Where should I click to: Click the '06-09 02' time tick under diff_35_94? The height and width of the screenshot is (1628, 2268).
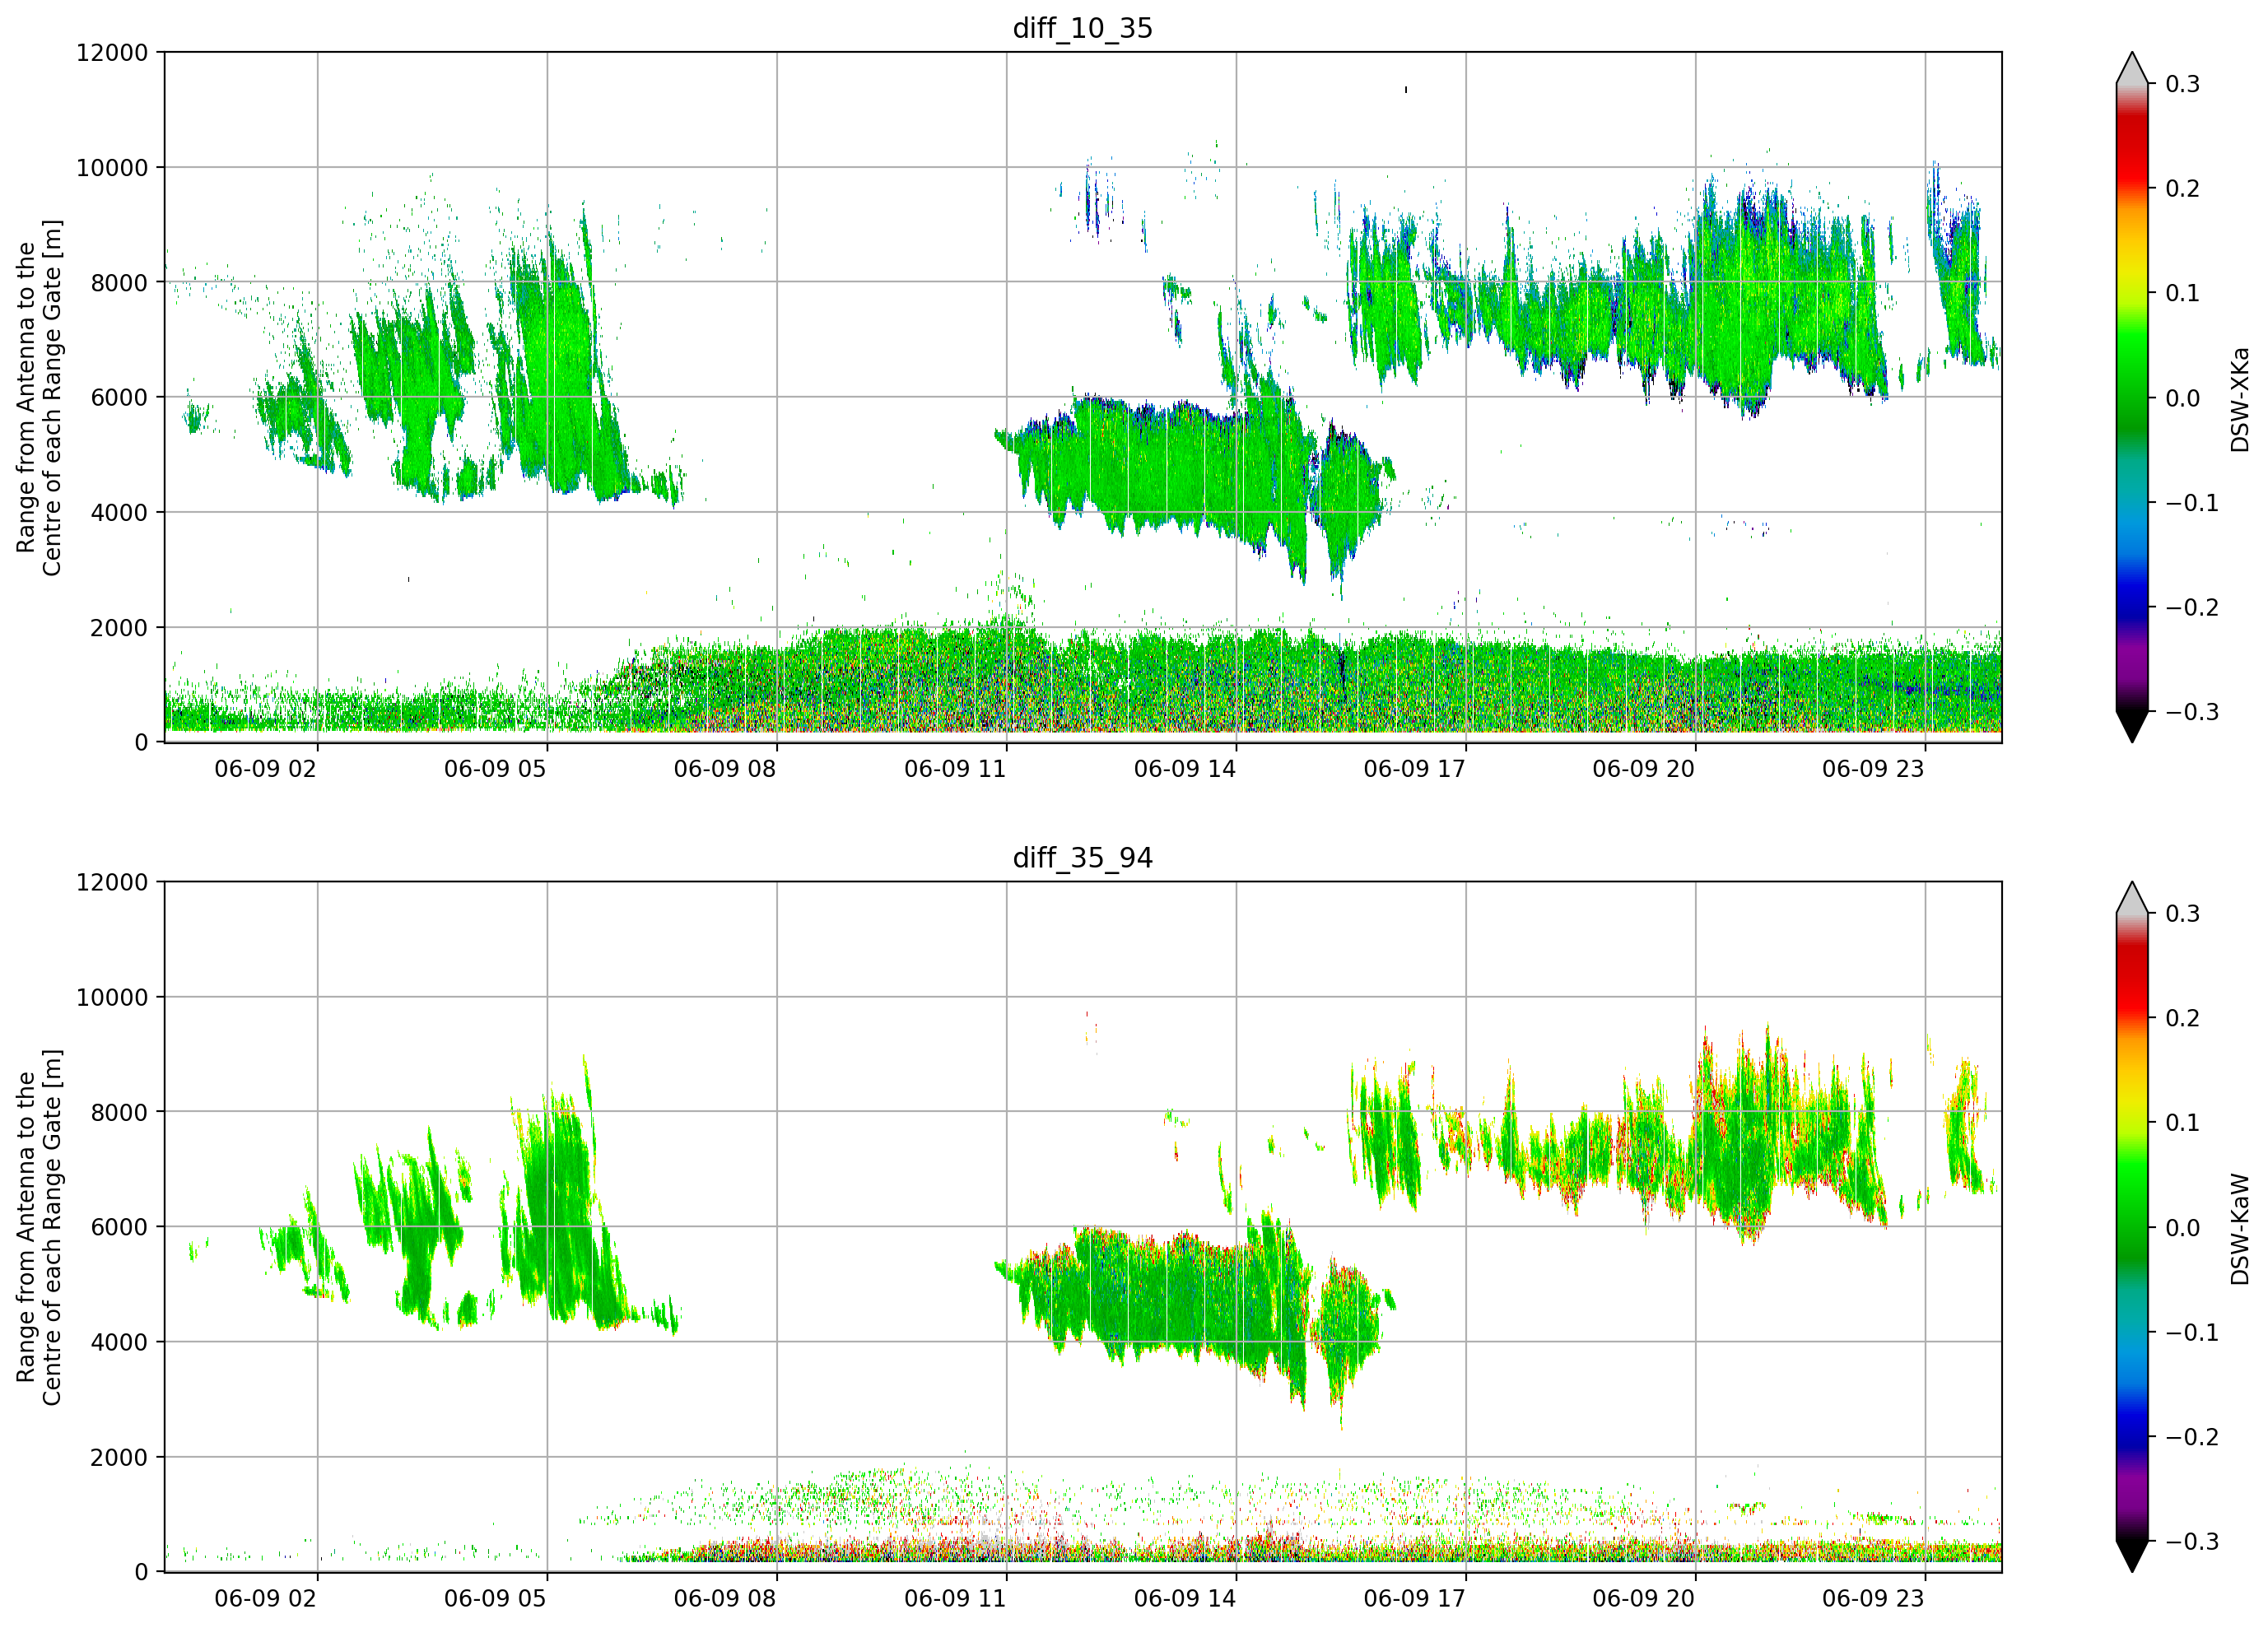point(265,1598)
